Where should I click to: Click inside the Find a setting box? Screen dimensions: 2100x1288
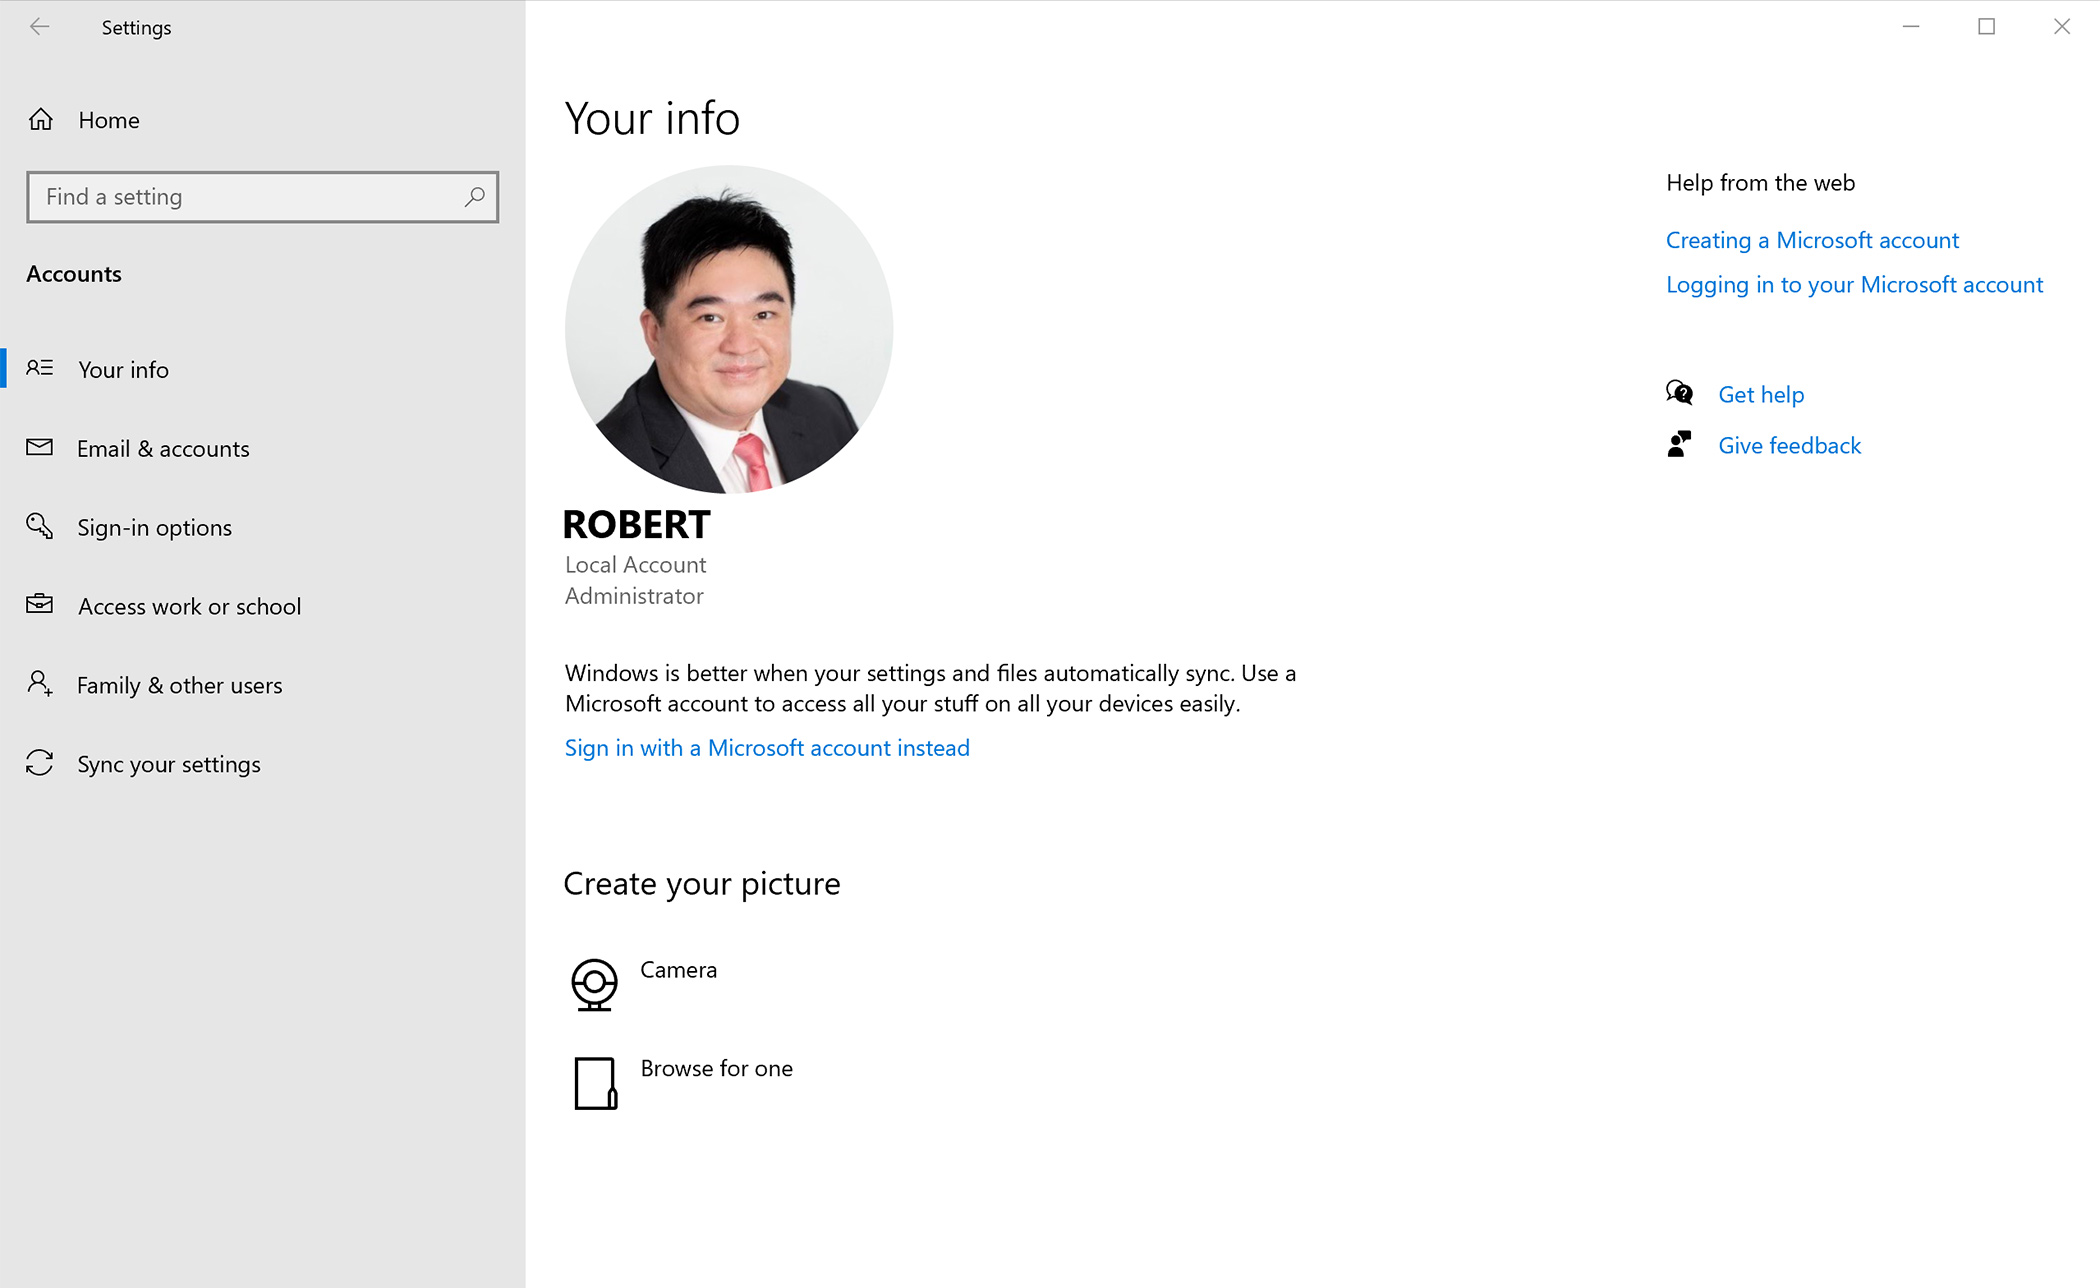pyautogui.click(x=230, y=197)
